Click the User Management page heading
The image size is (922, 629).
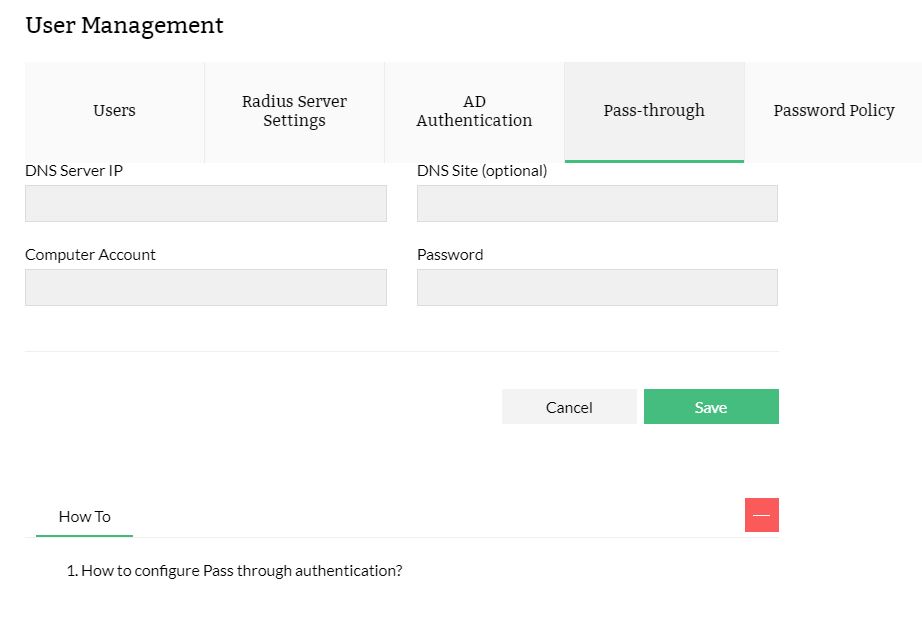pos(124,26)
